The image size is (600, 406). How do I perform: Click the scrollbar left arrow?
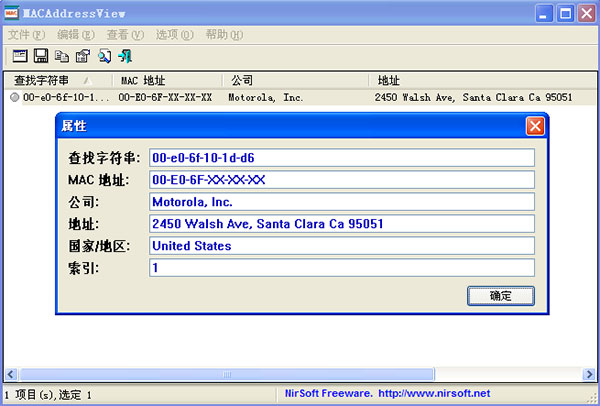point(11,374)
